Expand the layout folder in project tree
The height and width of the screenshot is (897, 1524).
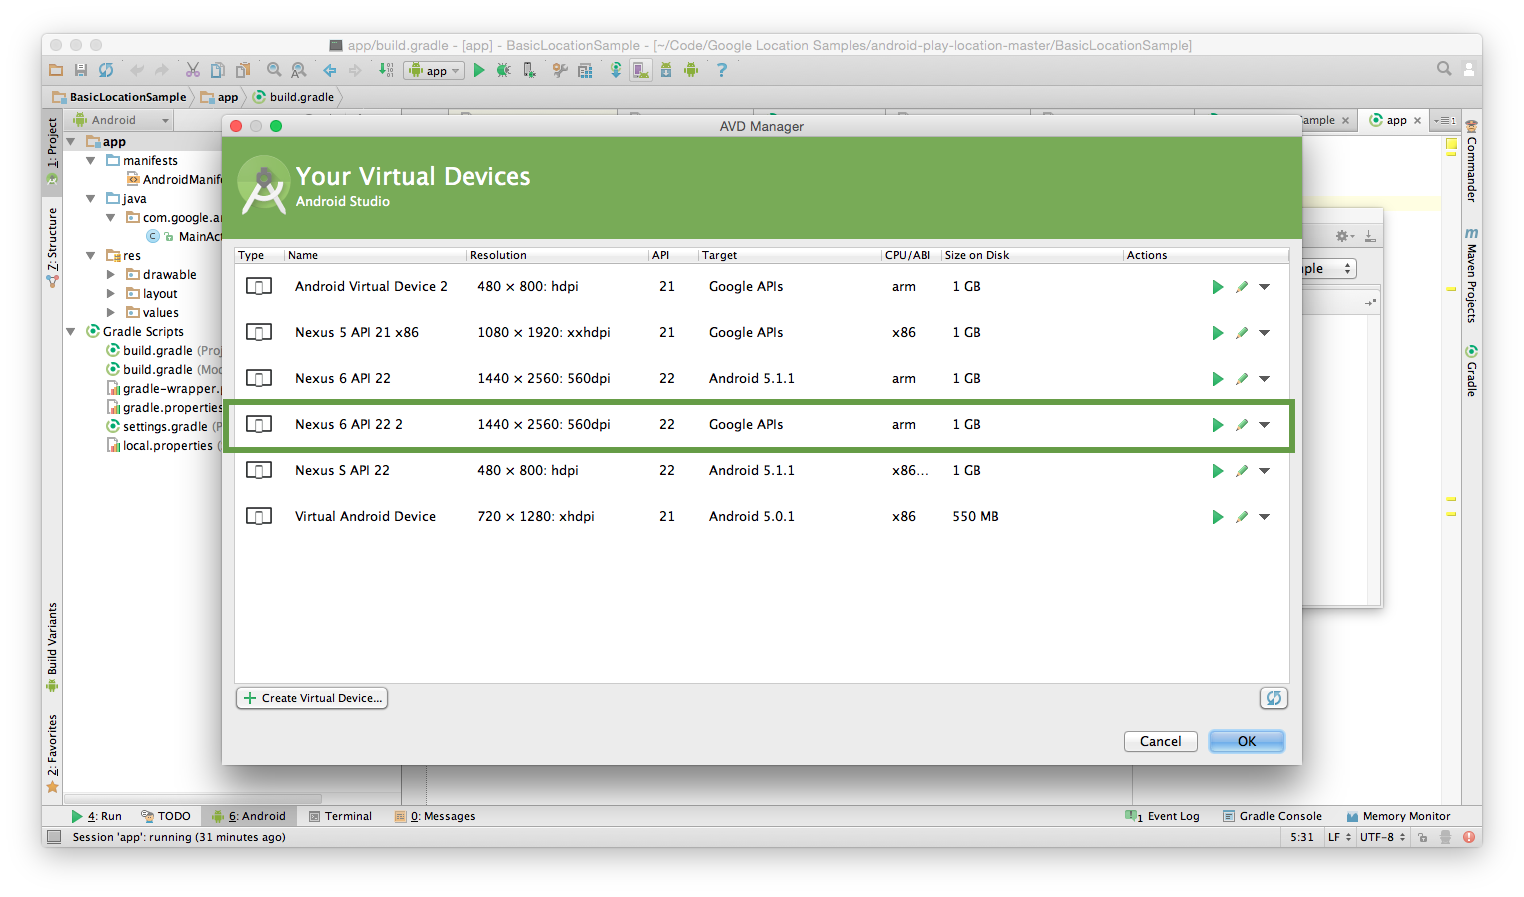(x=111, y=294)
